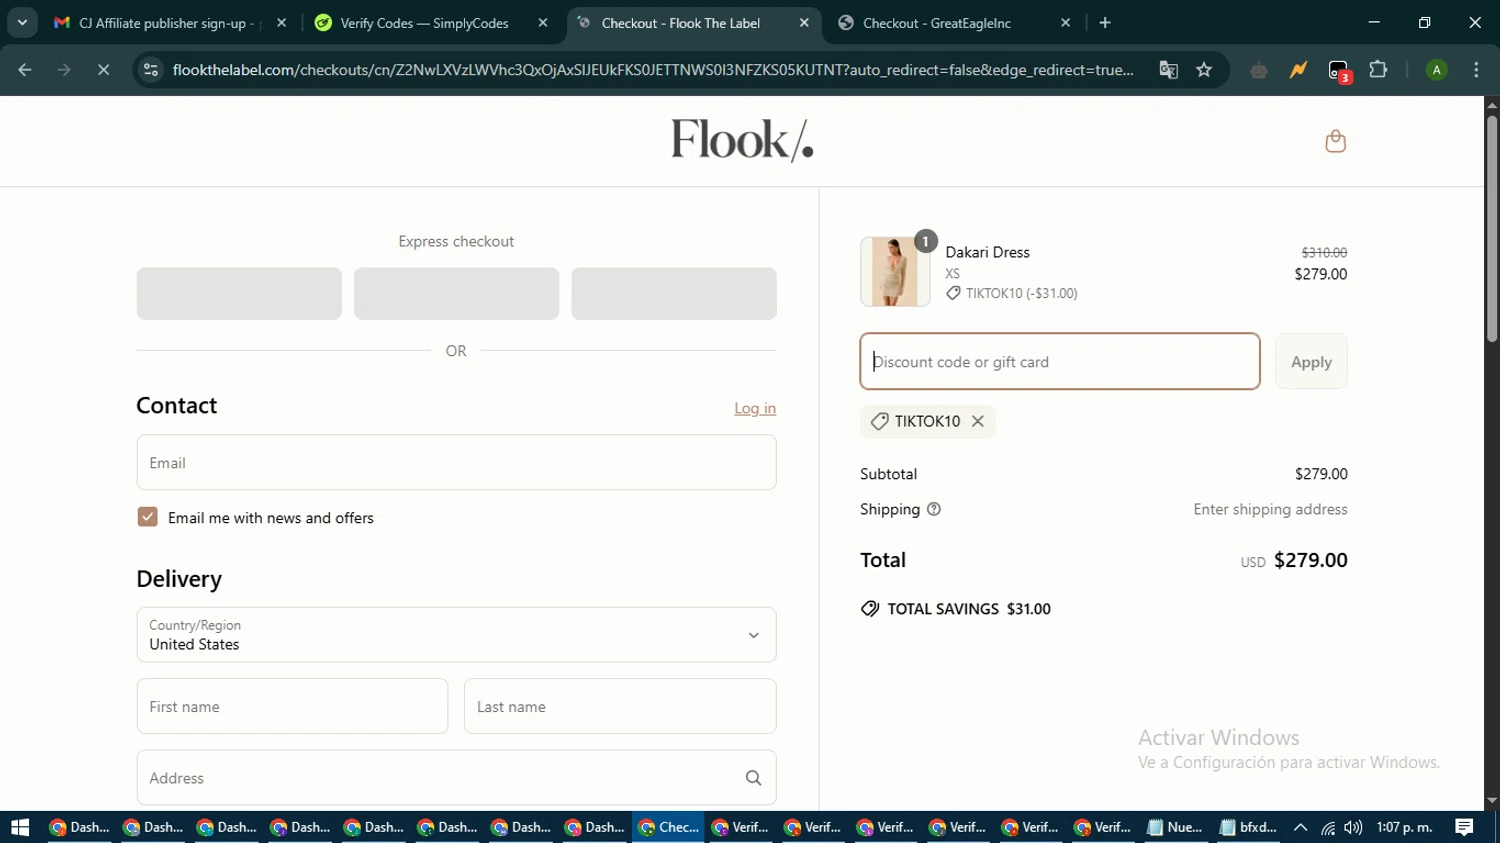Open the extension with red 3 badge

click(x=1339, y=71)
